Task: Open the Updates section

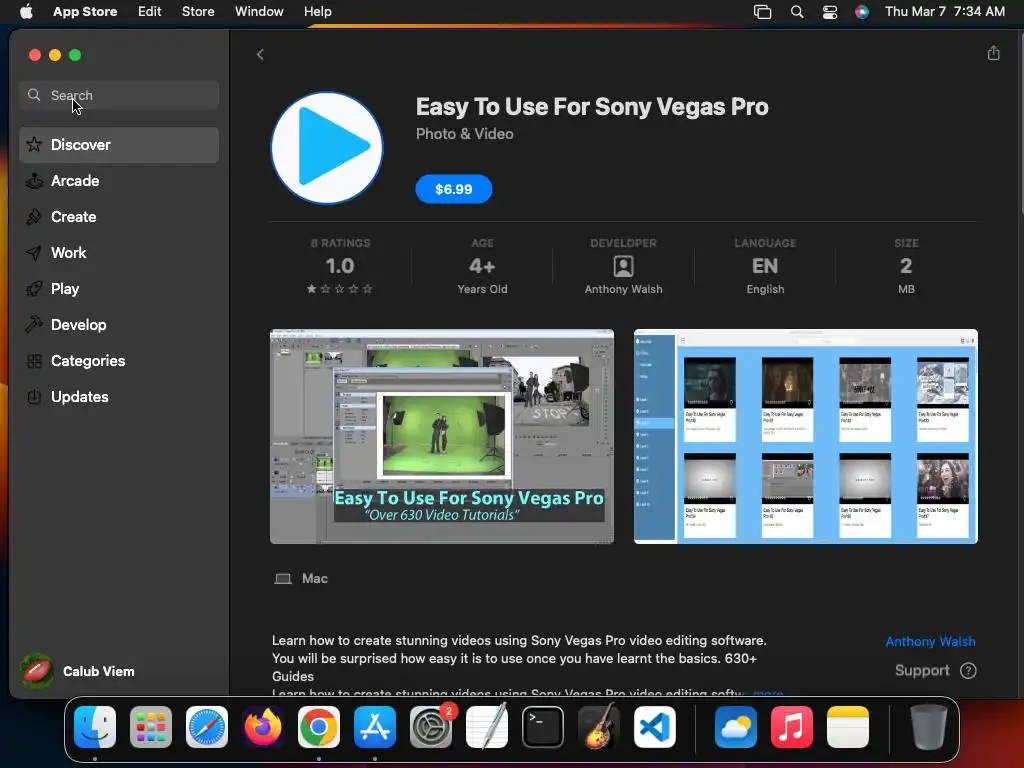Action: pos(119,396)
